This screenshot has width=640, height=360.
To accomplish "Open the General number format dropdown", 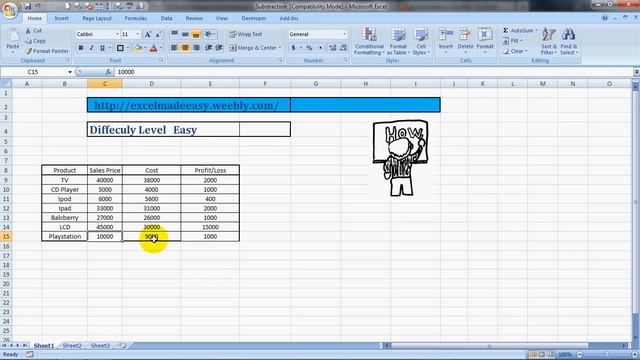I will [344, 34].
